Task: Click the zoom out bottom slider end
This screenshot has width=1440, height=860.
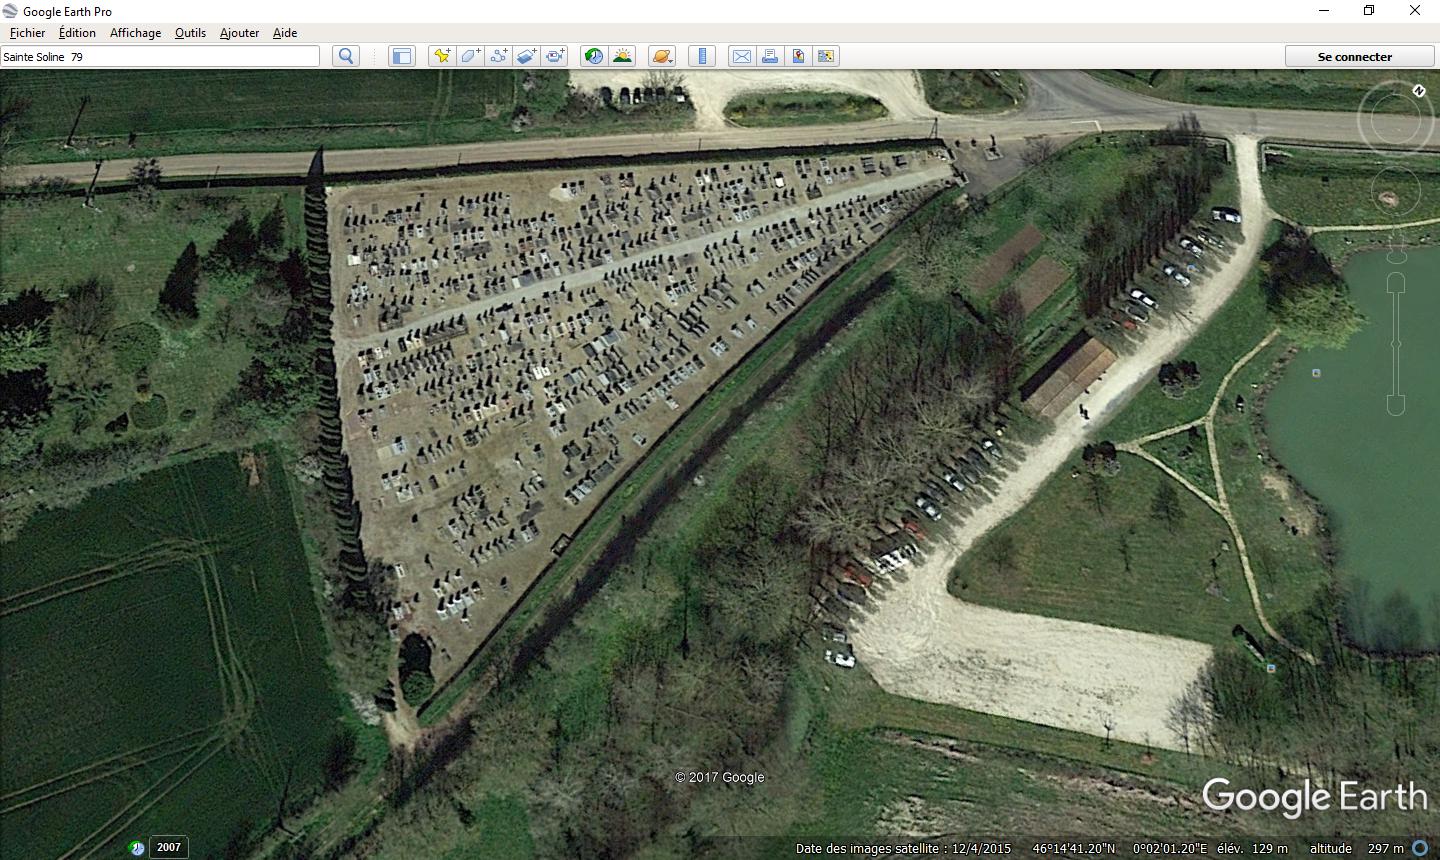Action: coord(1396,404)
